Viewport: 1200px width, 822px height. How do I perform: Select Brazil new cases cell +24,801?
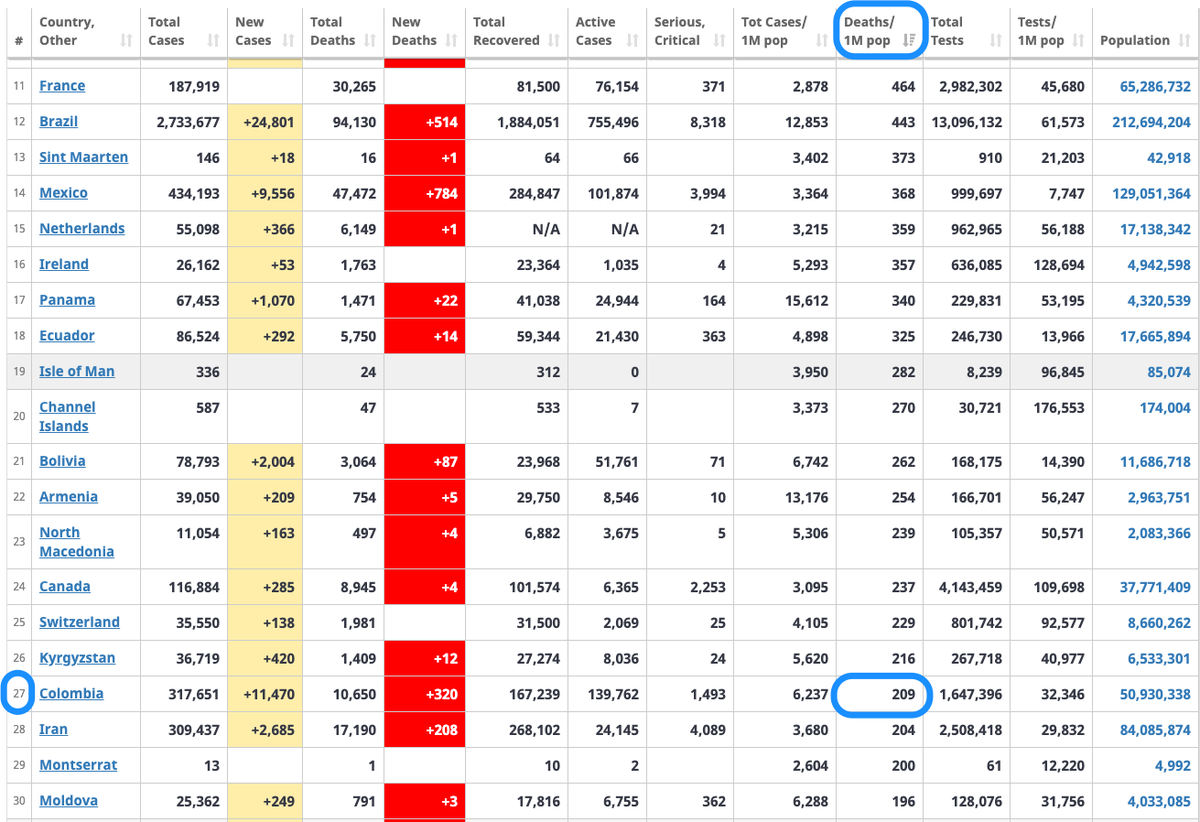click(x=265, y=122)
